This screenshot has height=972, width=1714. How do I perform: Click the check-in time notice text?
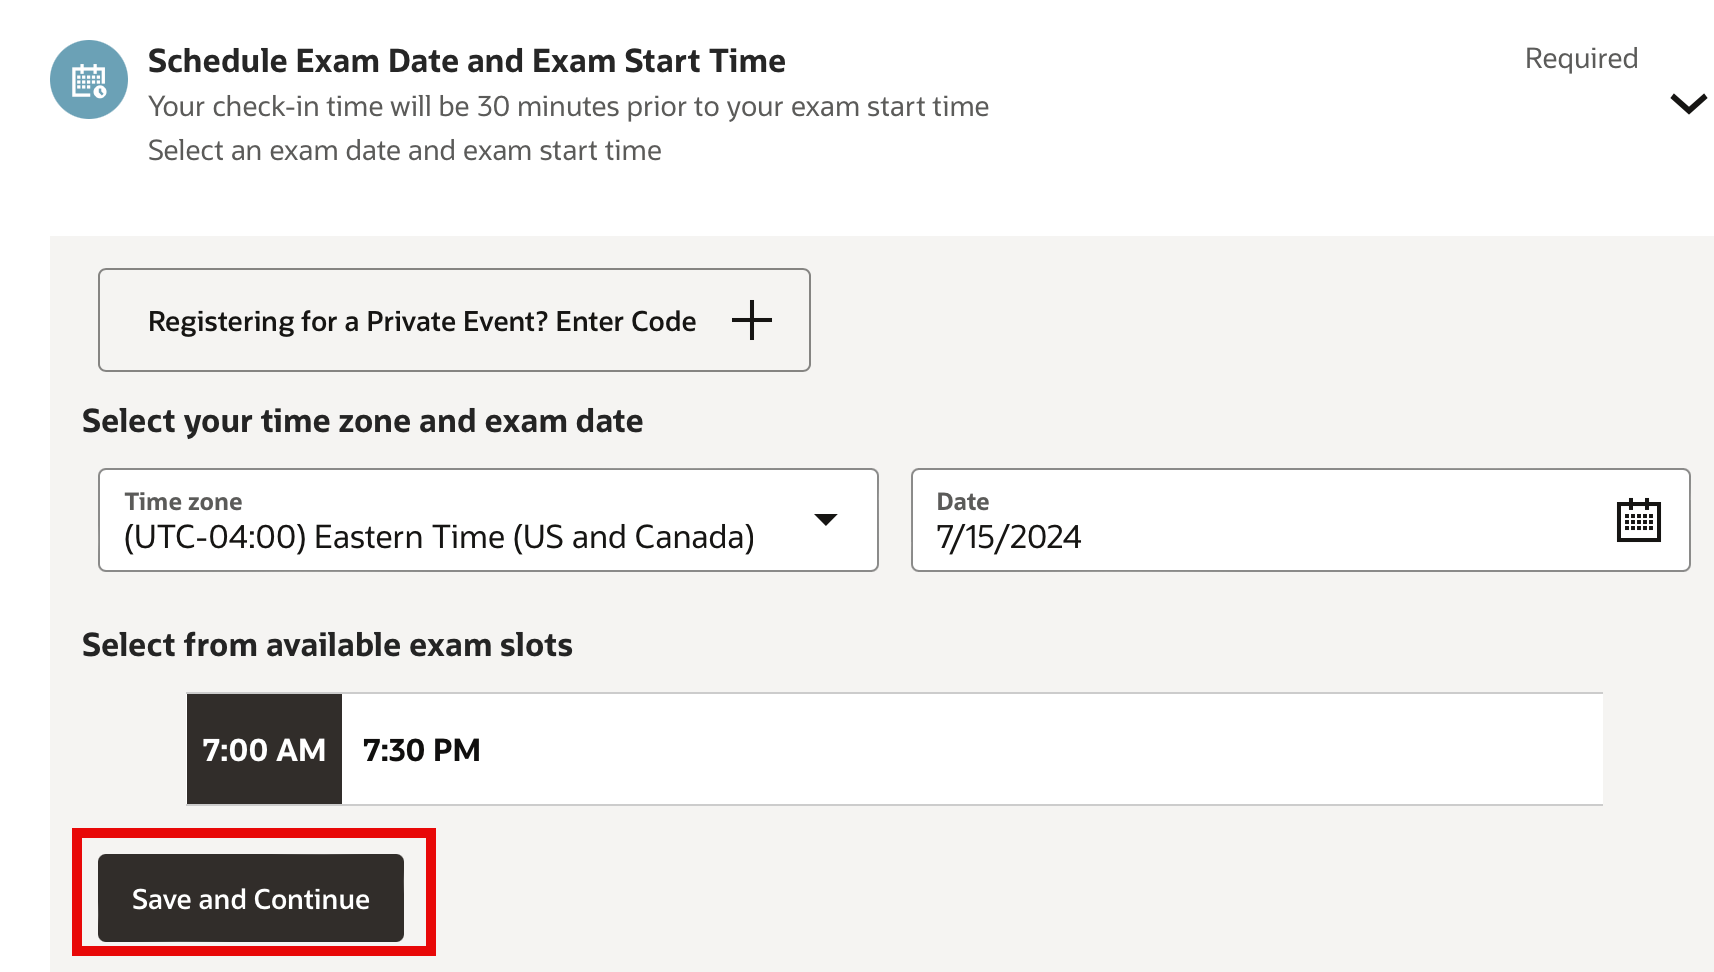[568, 107]
